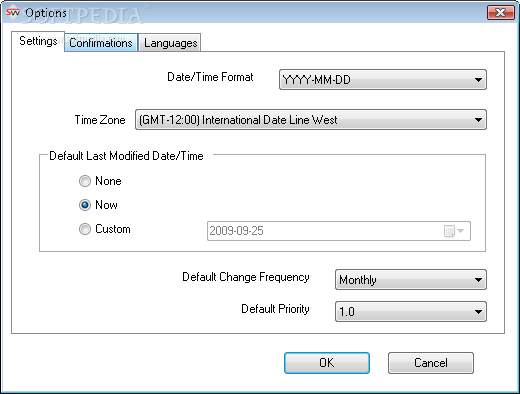Screen dimensions: 520x394
Task: Open the calendar picker icon in Custom date field
Action: pos(454,231)
